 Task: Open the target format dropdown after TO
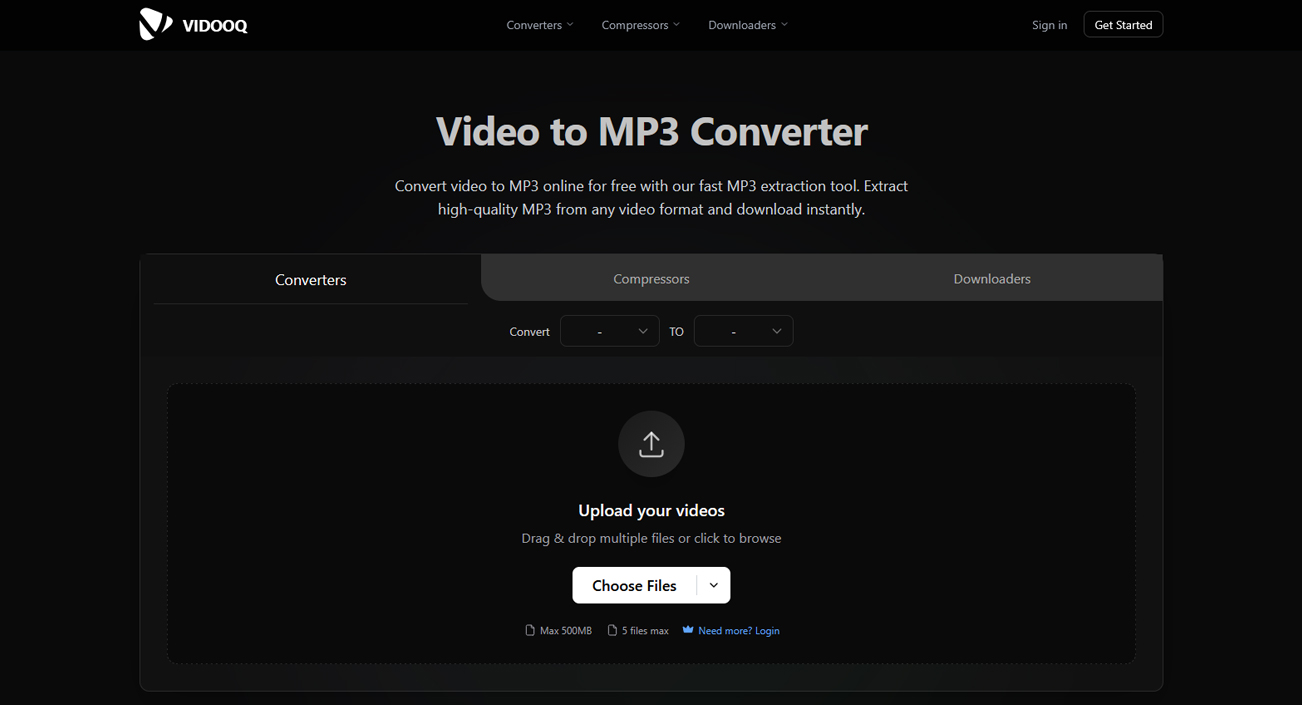[743, 331]
